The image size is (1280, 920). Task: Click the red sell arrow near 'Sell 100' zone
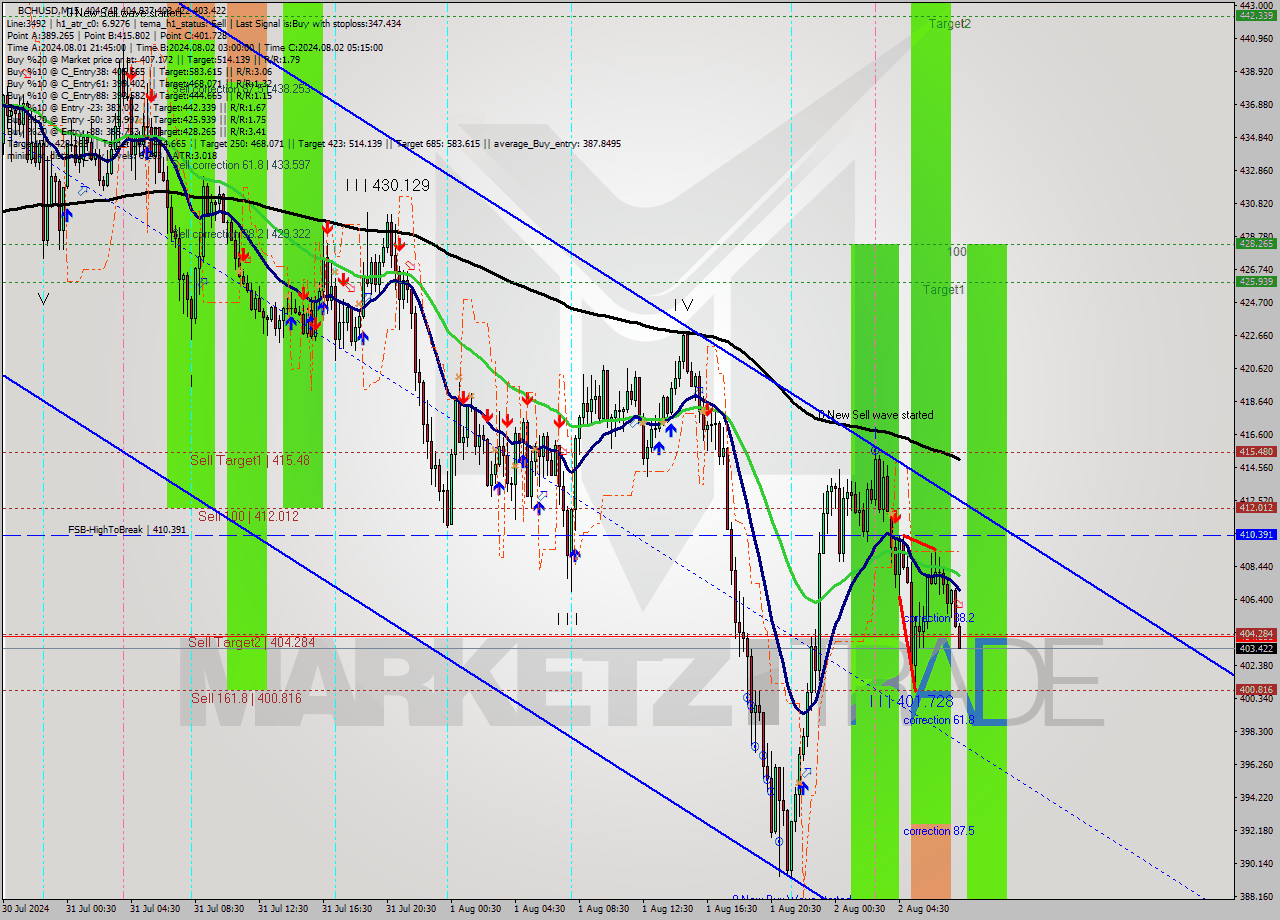point(895,516)
